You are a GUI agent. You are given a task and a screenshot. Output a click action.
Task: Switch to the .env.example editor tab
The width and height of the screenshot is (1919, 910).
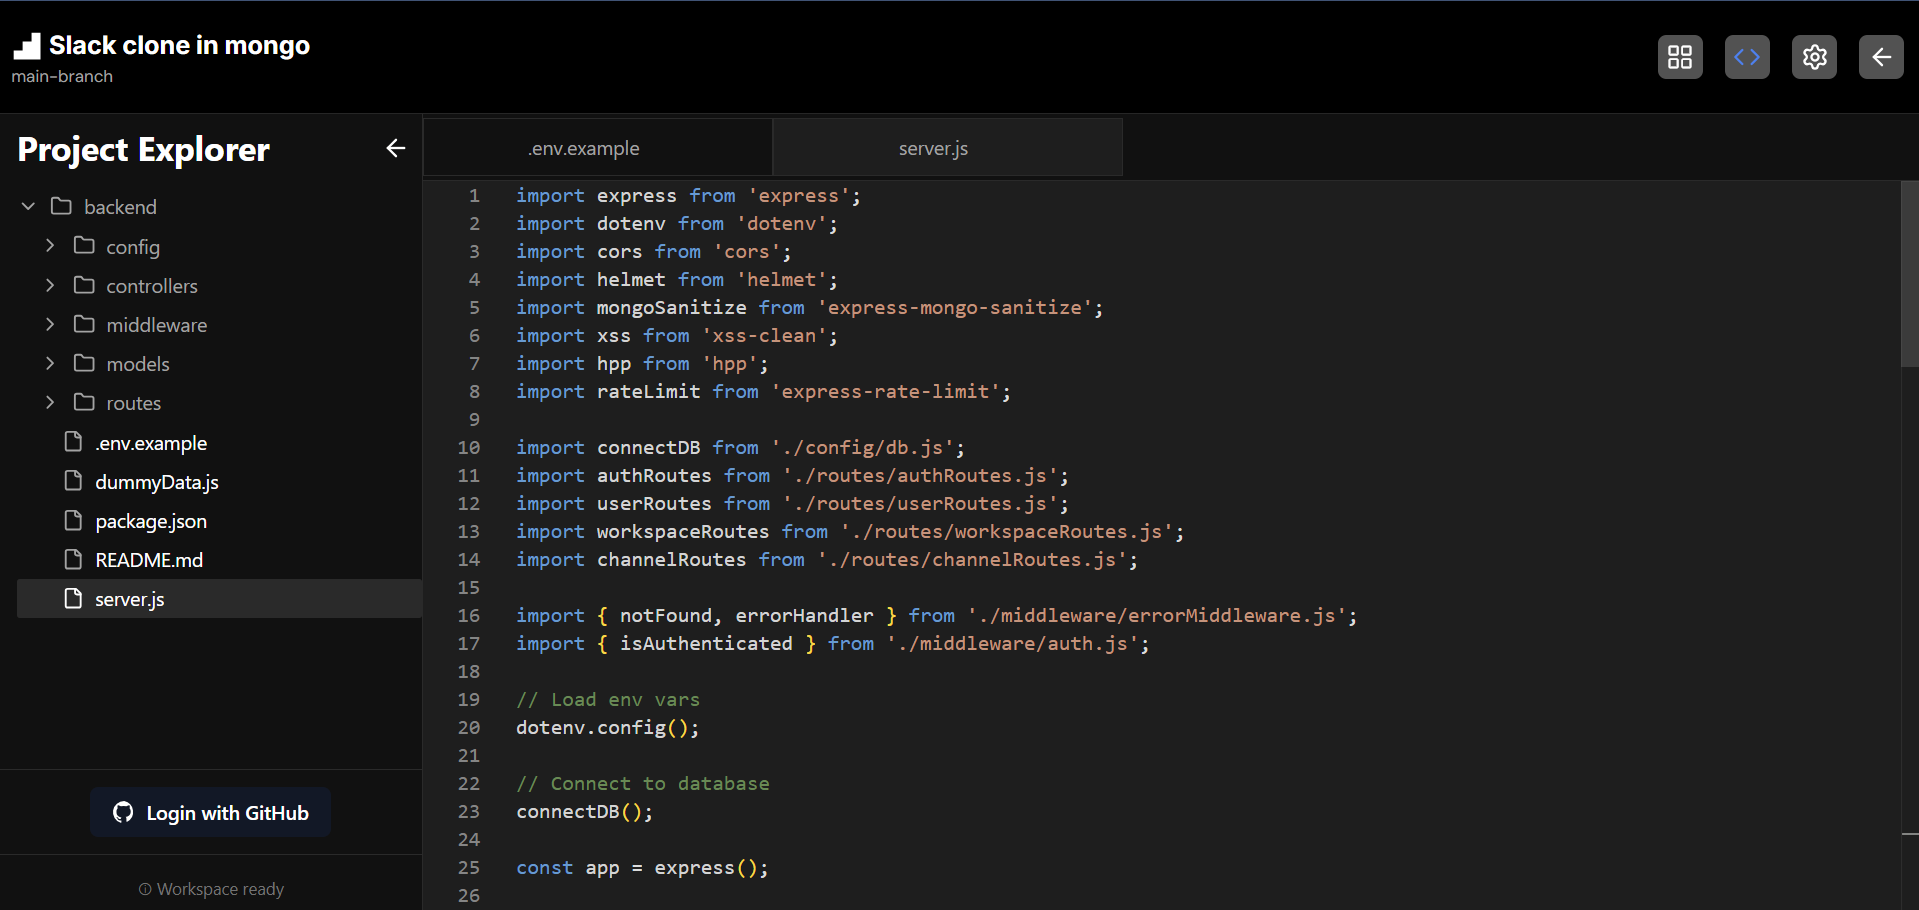tap(598, 148)
